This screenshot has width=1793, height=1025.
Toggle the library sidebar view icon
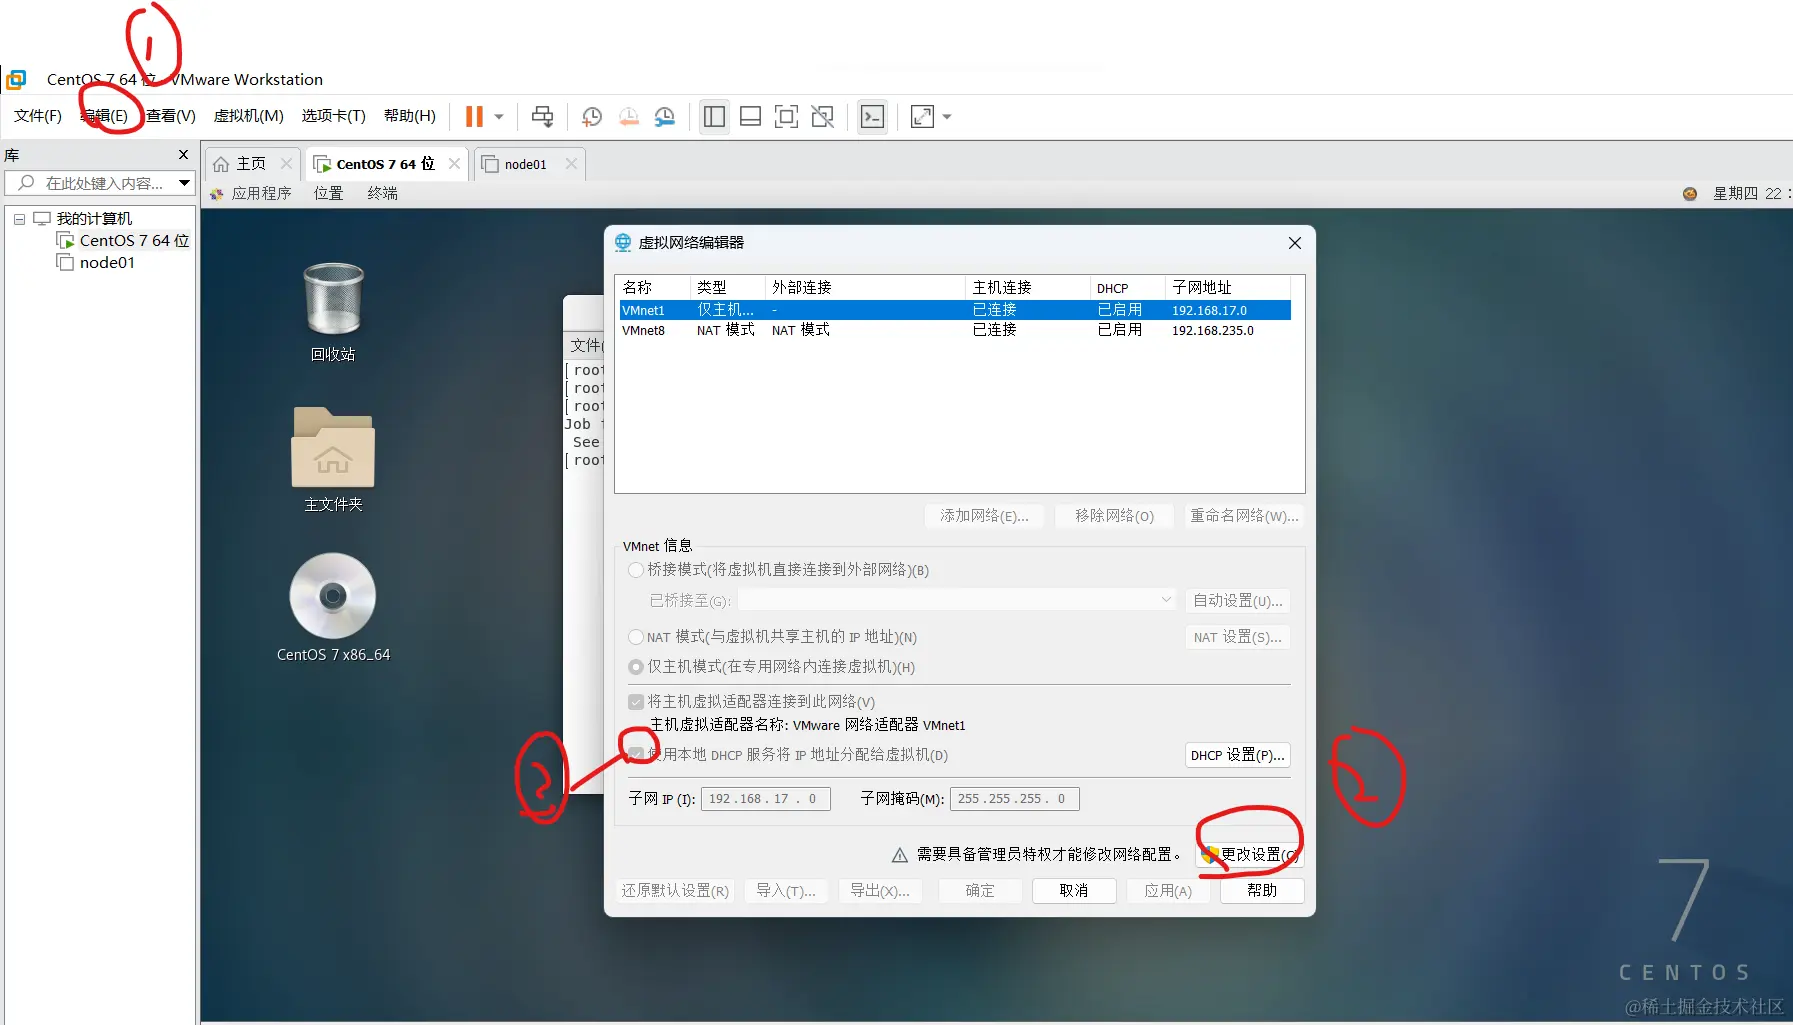[x=714, y=117]
